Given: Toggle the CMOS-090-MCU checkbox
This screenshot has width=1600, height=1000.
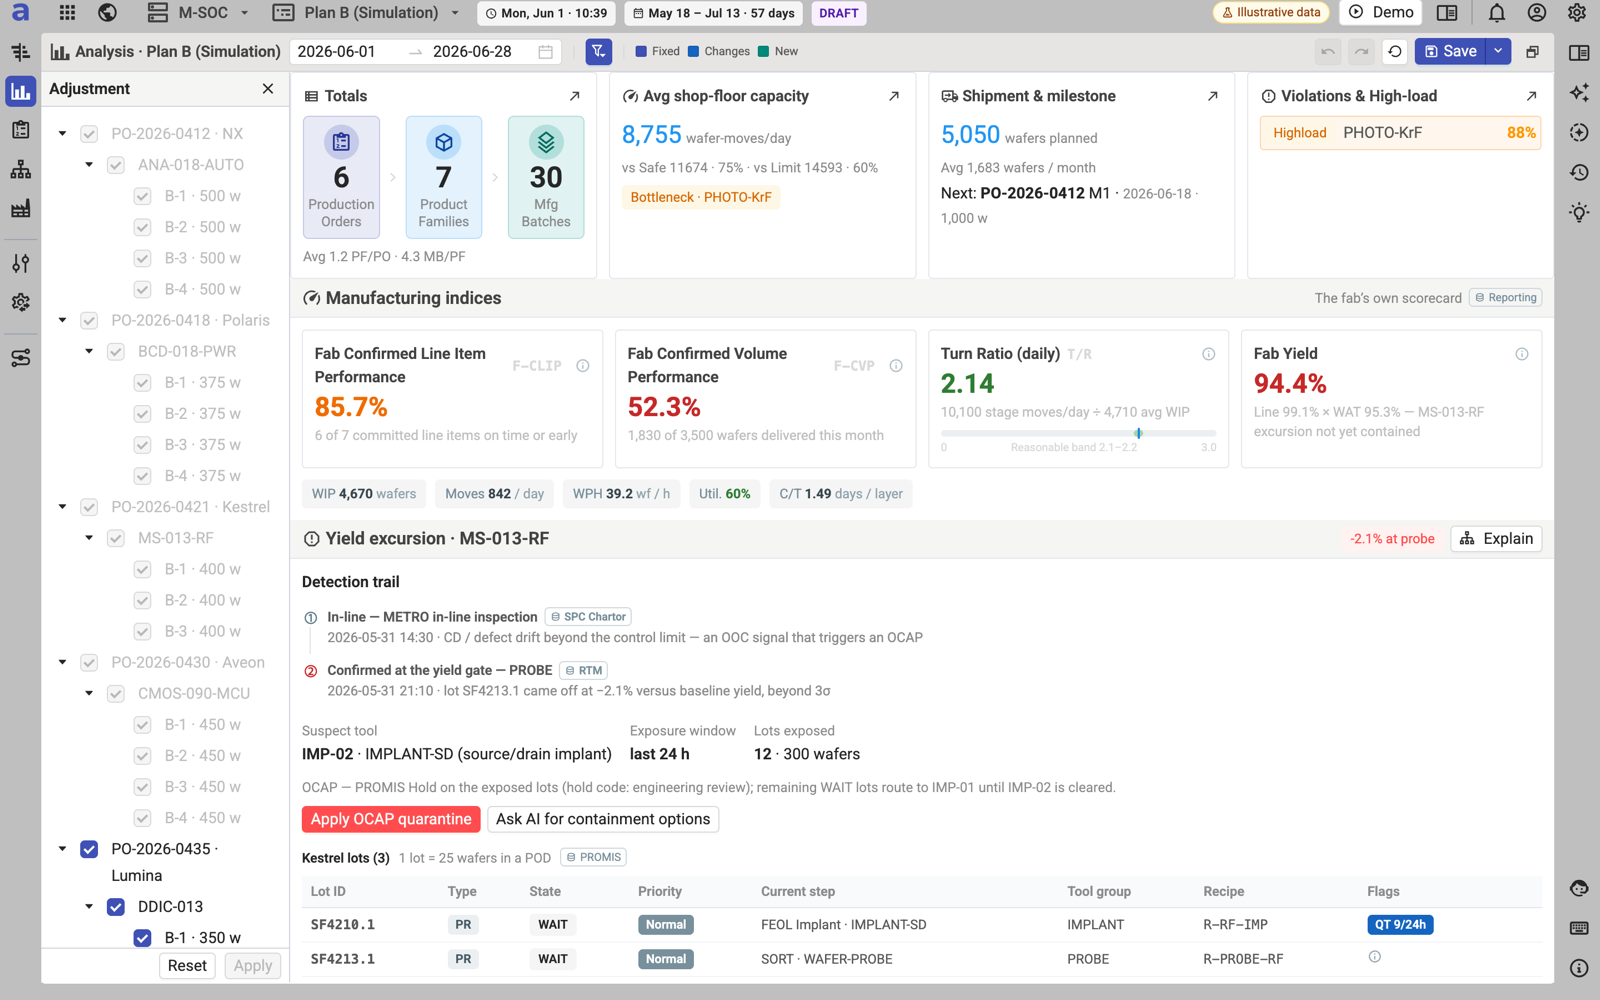Looking at the screenshot, I should click(x=116, y=694).
